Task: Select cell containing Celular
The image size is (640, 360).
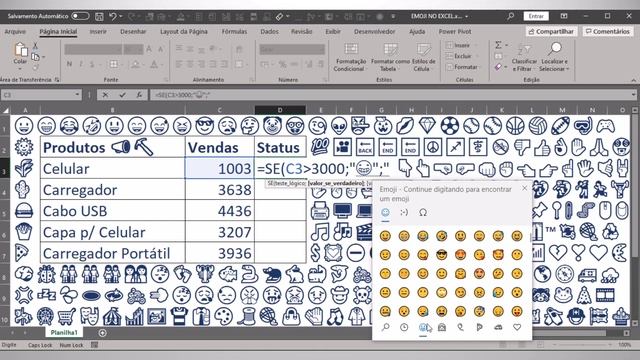Action: (x=113, y=169)
